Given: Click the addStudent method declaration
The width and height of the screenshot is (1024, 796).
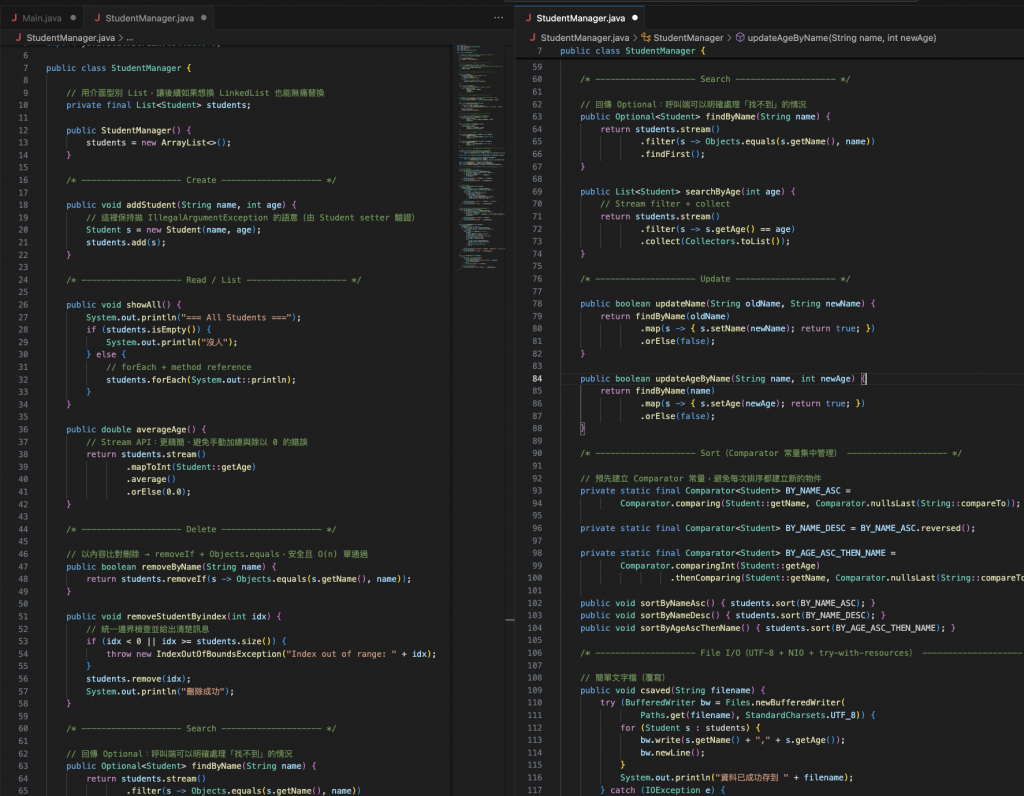Looking at the screenshot, I should coord(181,205).
